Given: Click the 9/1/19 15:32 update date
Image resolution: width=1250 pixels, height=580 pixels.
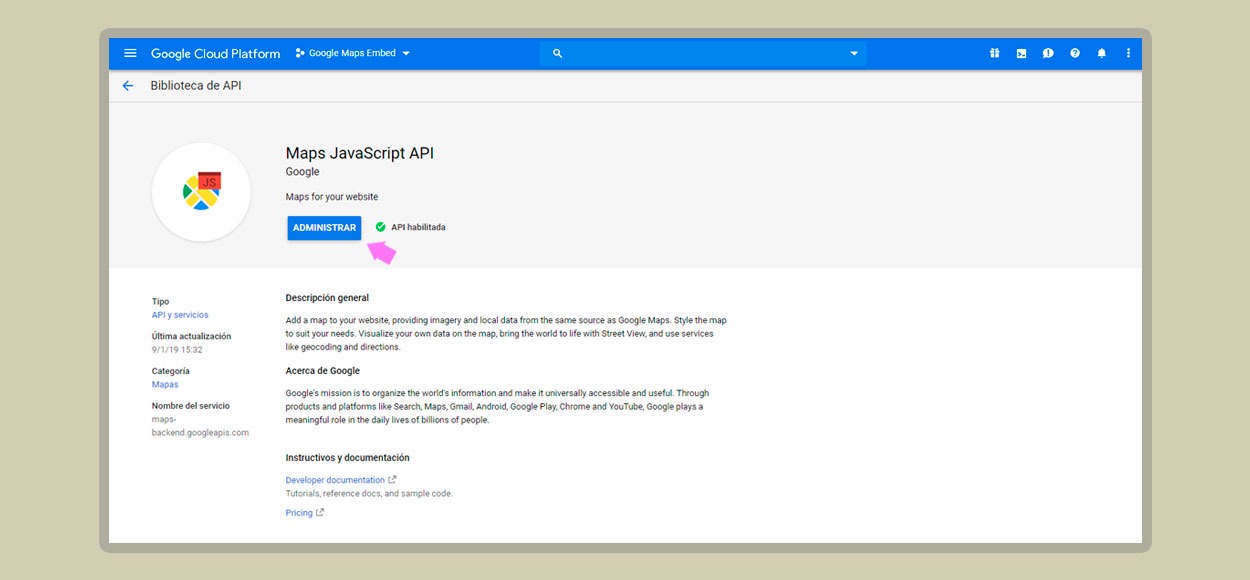Looking at the screenshot, I should pyautogui.click(x=177, y=350).
